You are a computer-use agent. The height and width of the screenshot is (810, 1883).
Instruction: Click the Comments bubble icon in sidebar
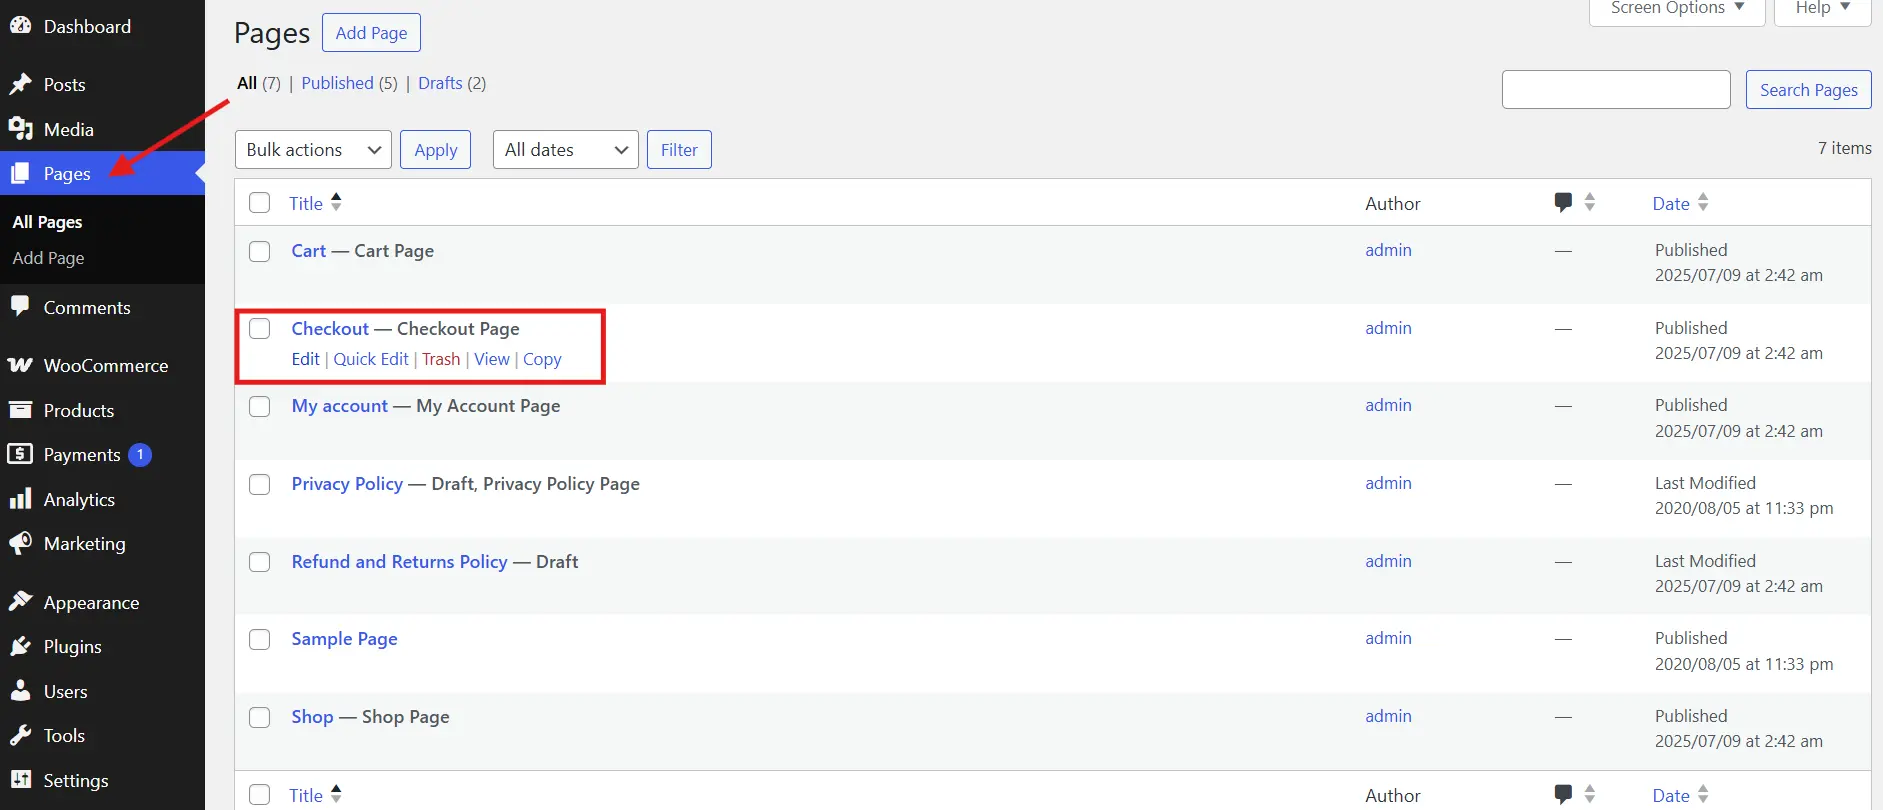click(x=20, y=307)
